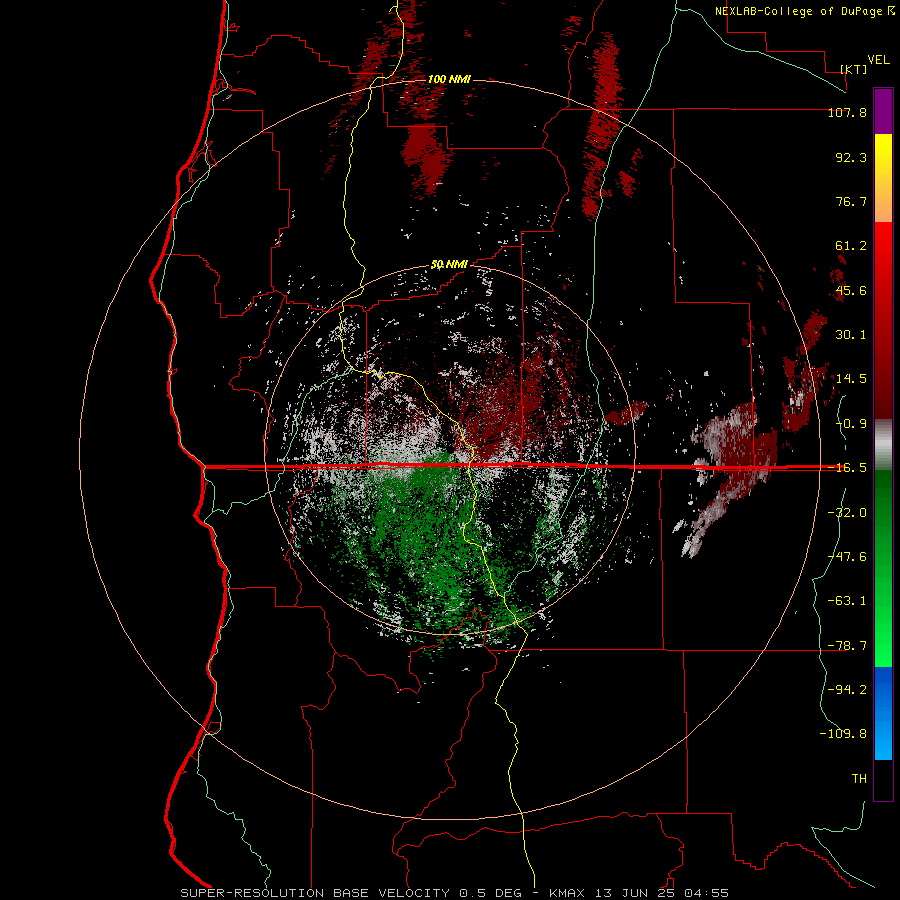900x900 pixels.
Task: Click the -63.1 velocity scale value
Action: pyautogui.click(x=847, y=601)
